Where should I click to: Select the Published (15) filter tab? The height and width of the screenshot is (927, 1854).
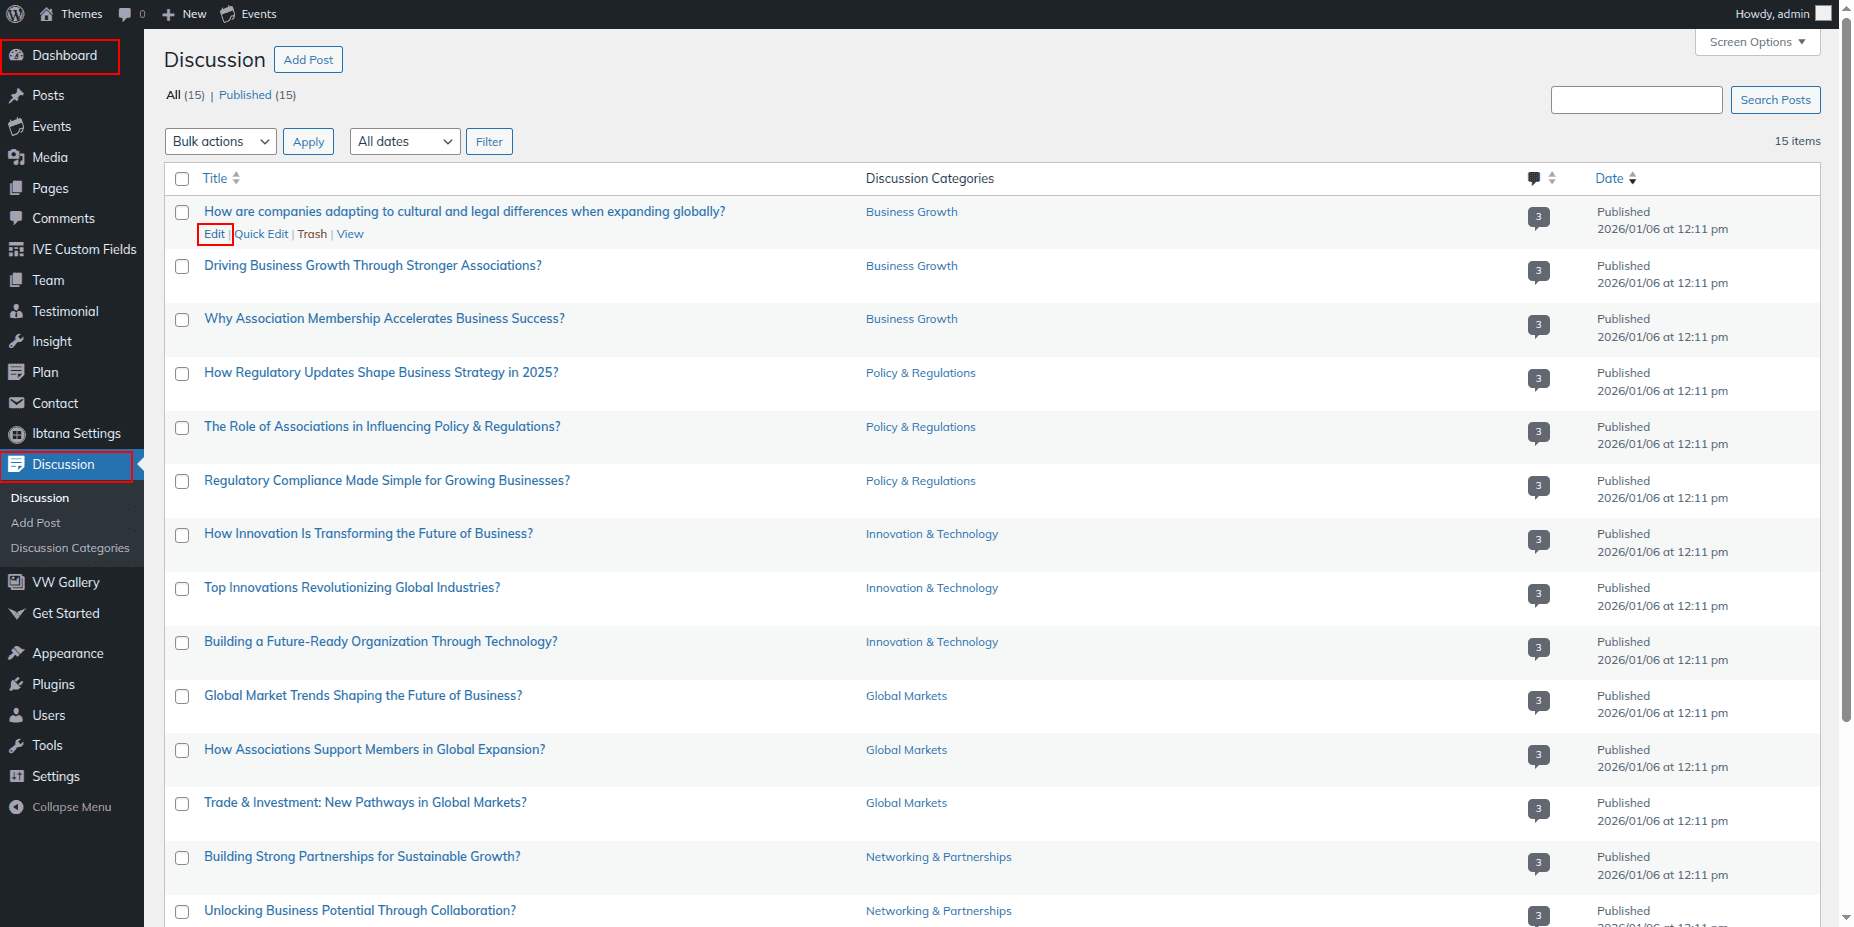coord(246,95)
